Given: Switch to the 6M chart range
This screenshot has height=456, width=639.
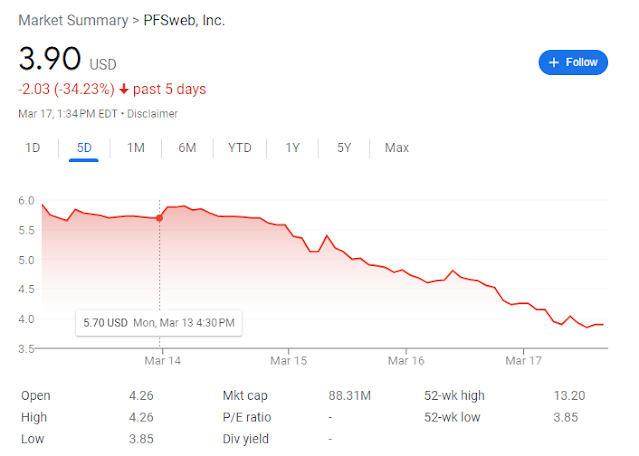Looking at the screenshot, I should click(x=187, y=148).
